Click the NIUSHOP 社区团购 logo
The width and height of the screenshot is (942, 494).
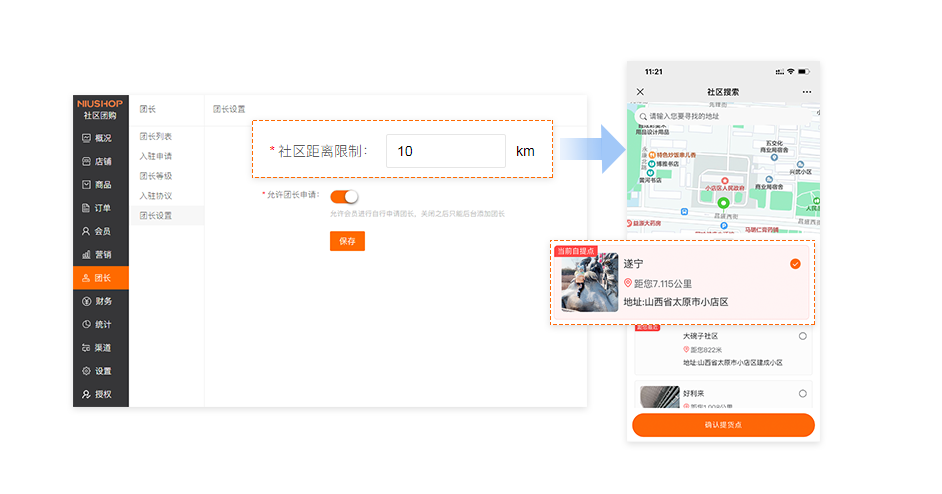point(100,109)
